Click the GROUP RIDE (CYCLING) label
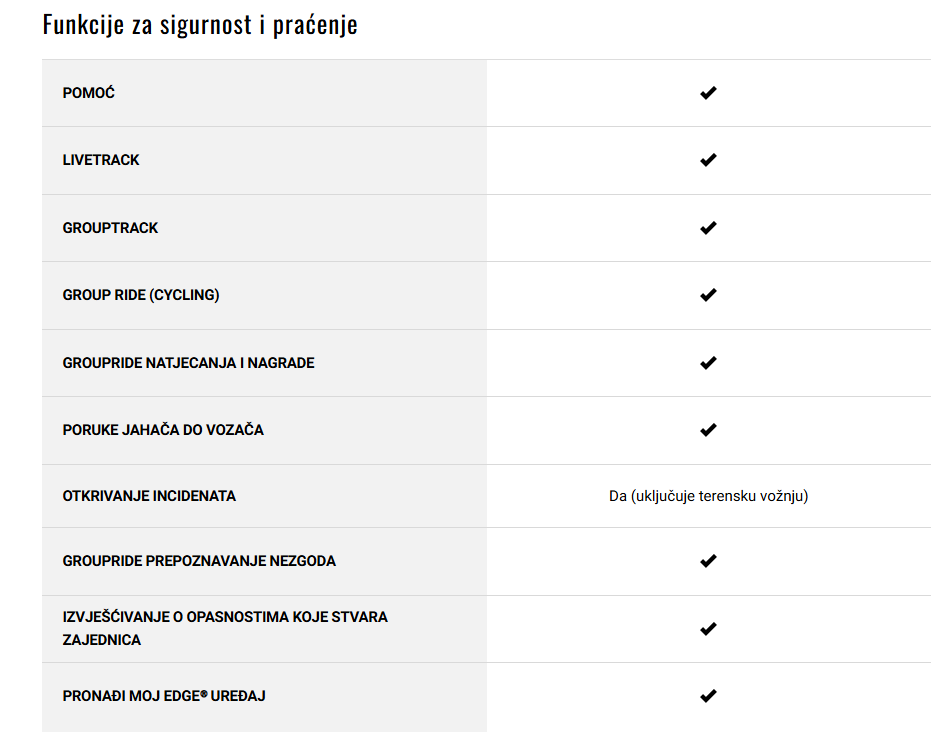The image size is (951, 732). [141, 295]
